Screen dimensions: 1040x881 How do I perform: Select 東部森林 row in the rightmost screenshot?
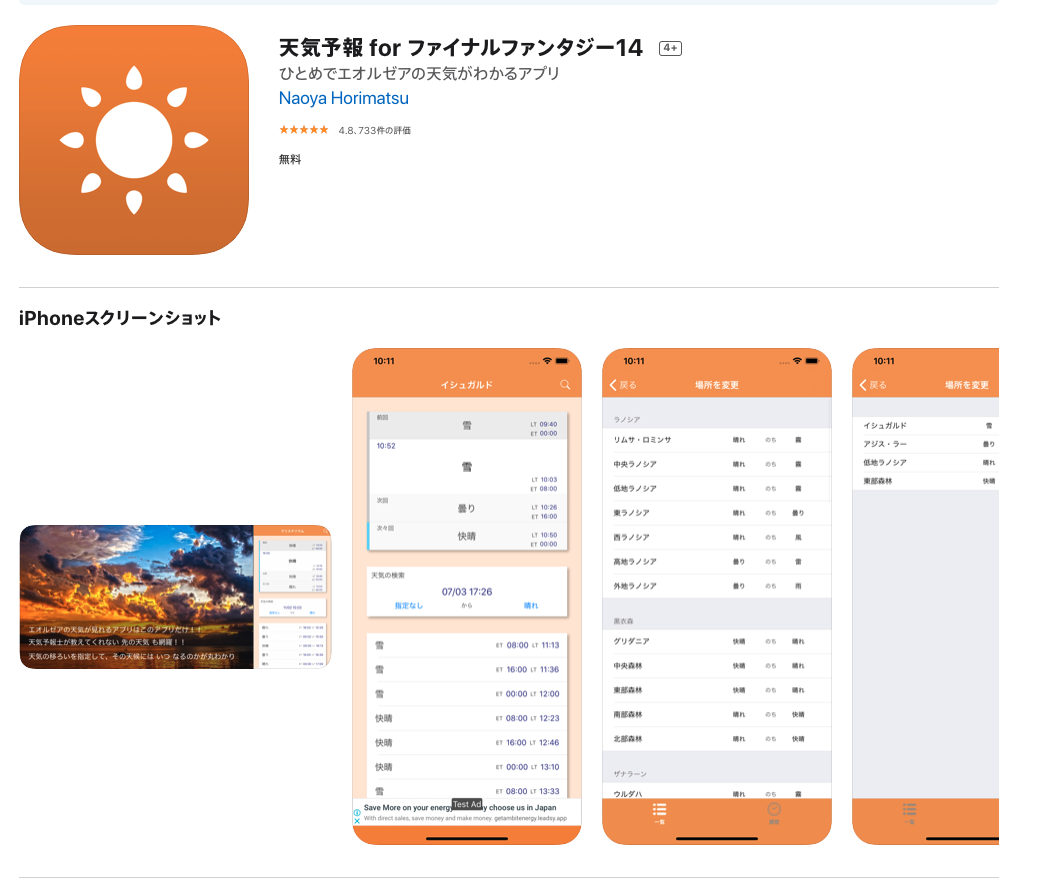925,481
